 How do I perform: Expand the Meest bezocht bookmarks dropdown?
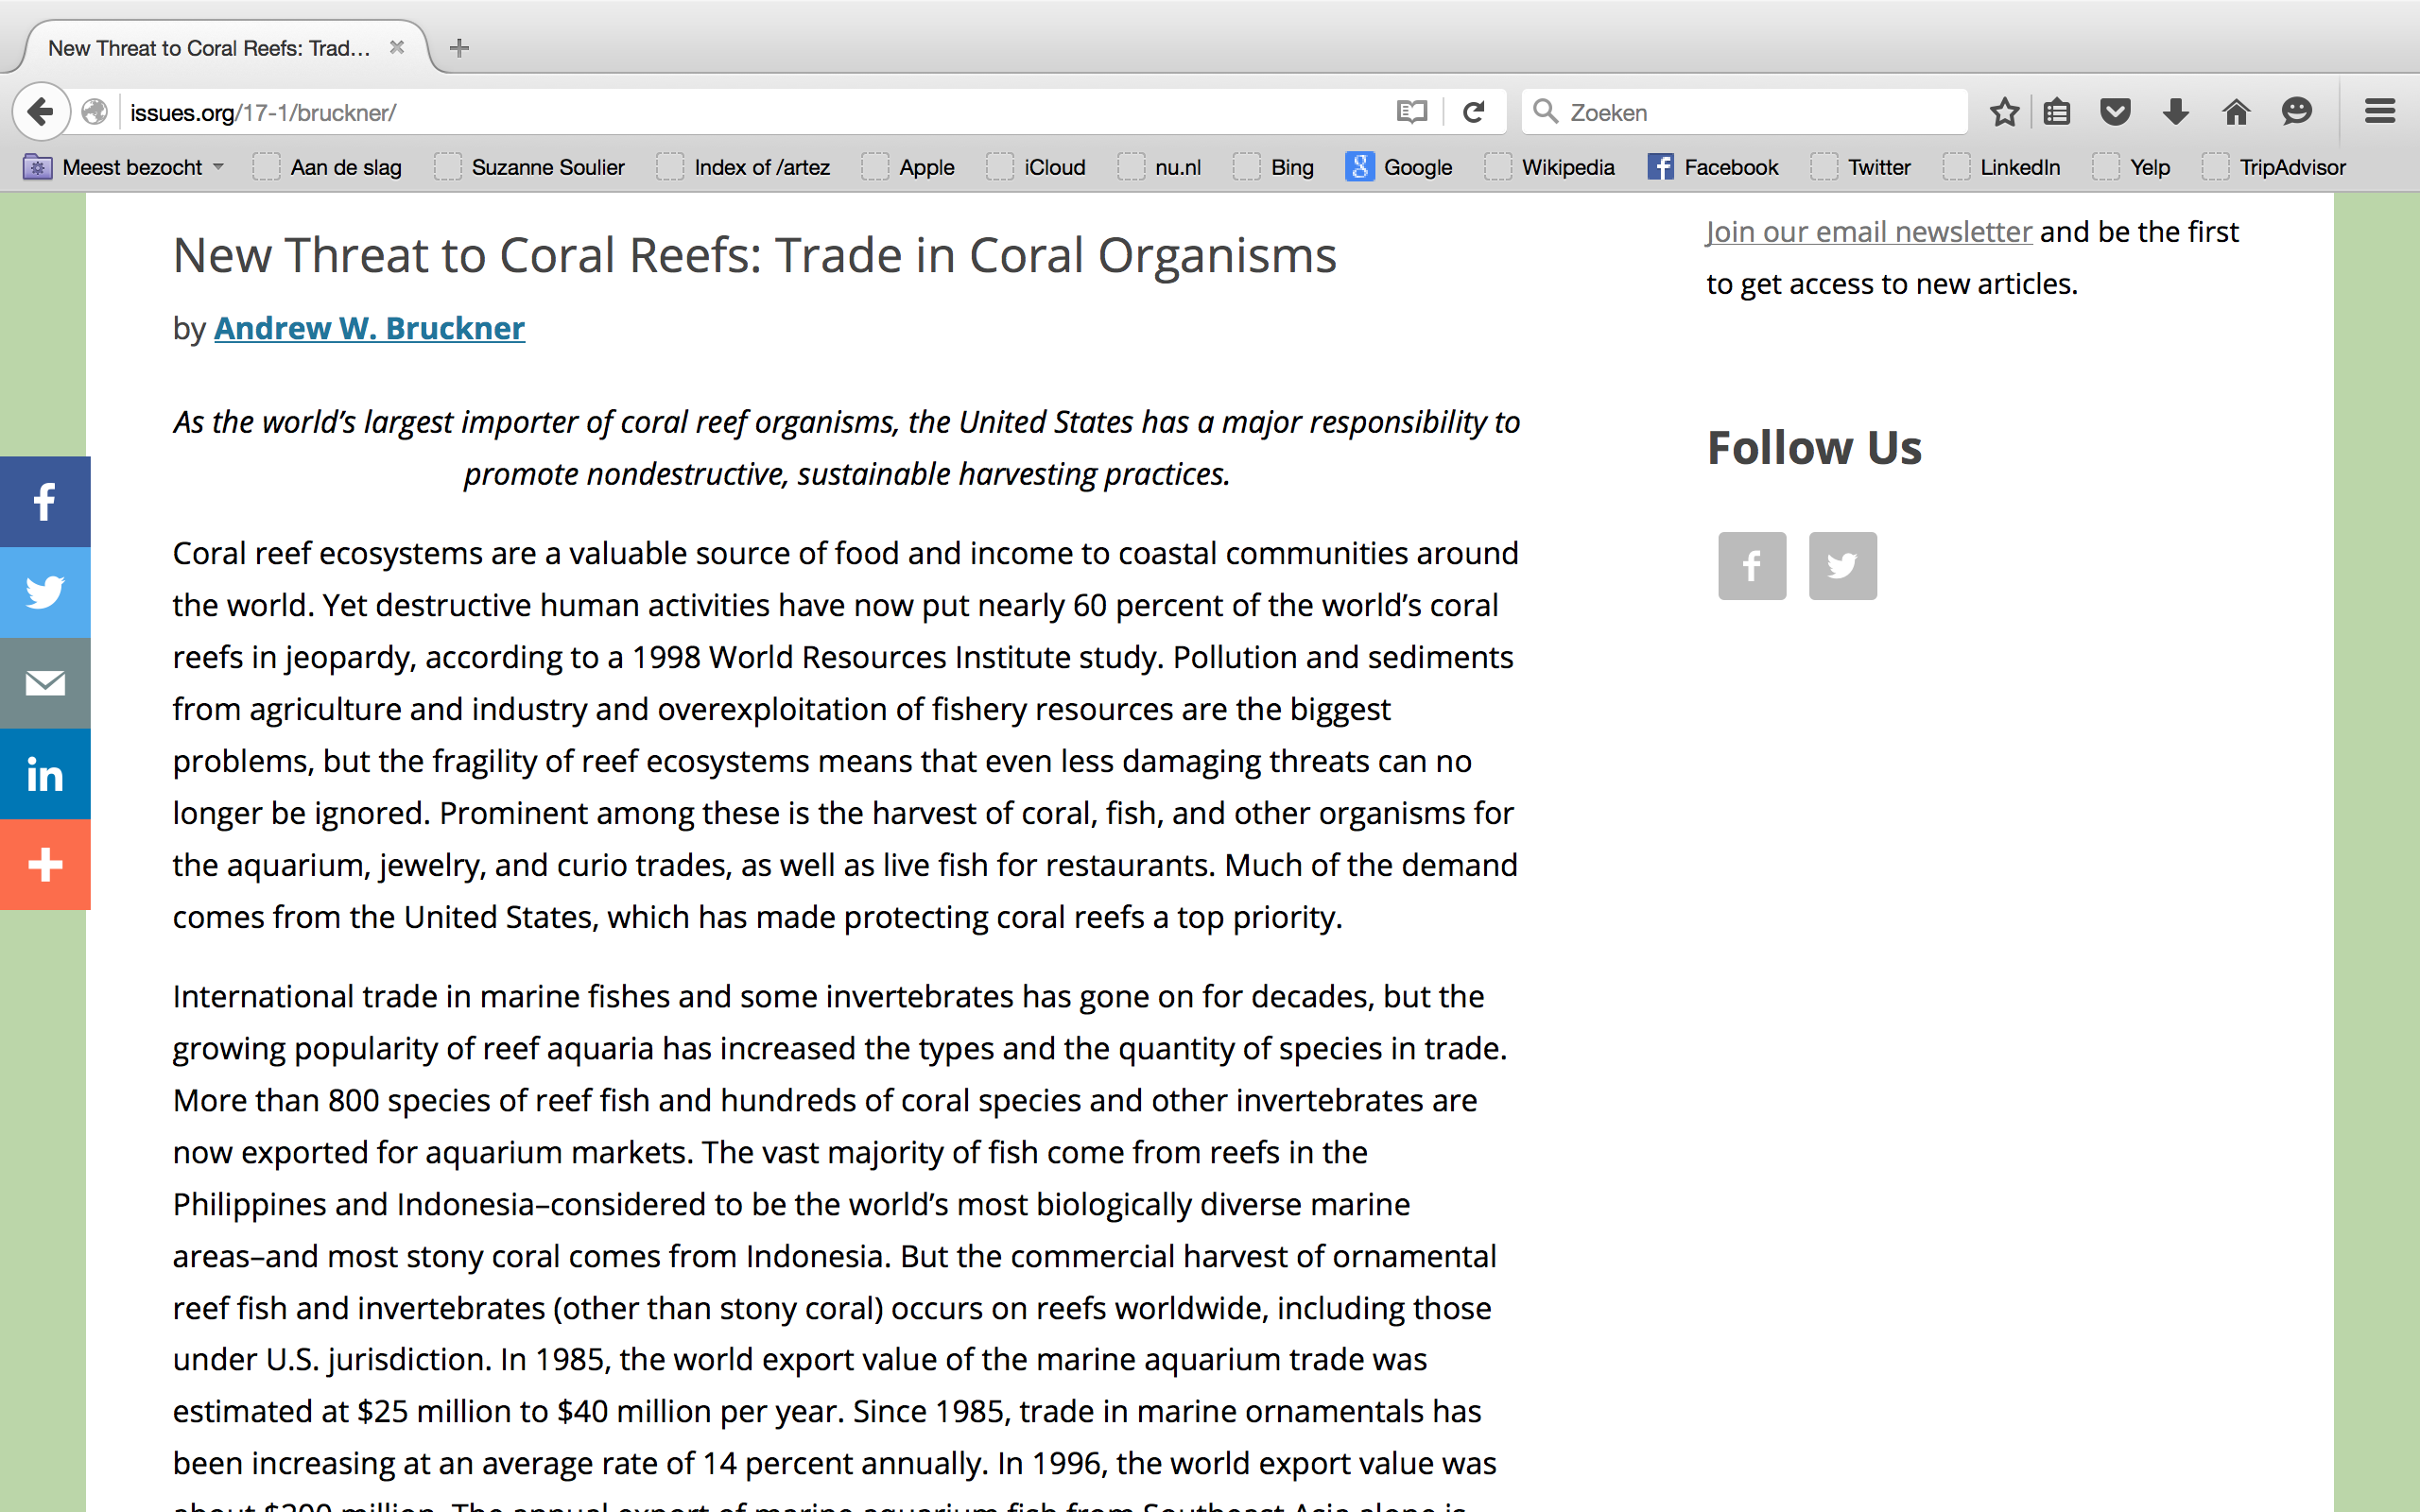pos(125,167)
